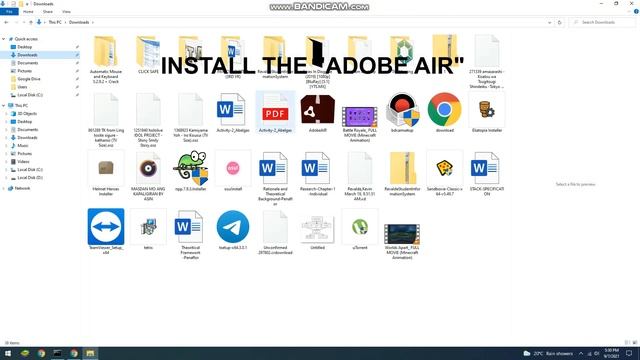Open Local Disk (C:) in Quick access
This screenshot has height=360, width=640.
coord(30,95)
